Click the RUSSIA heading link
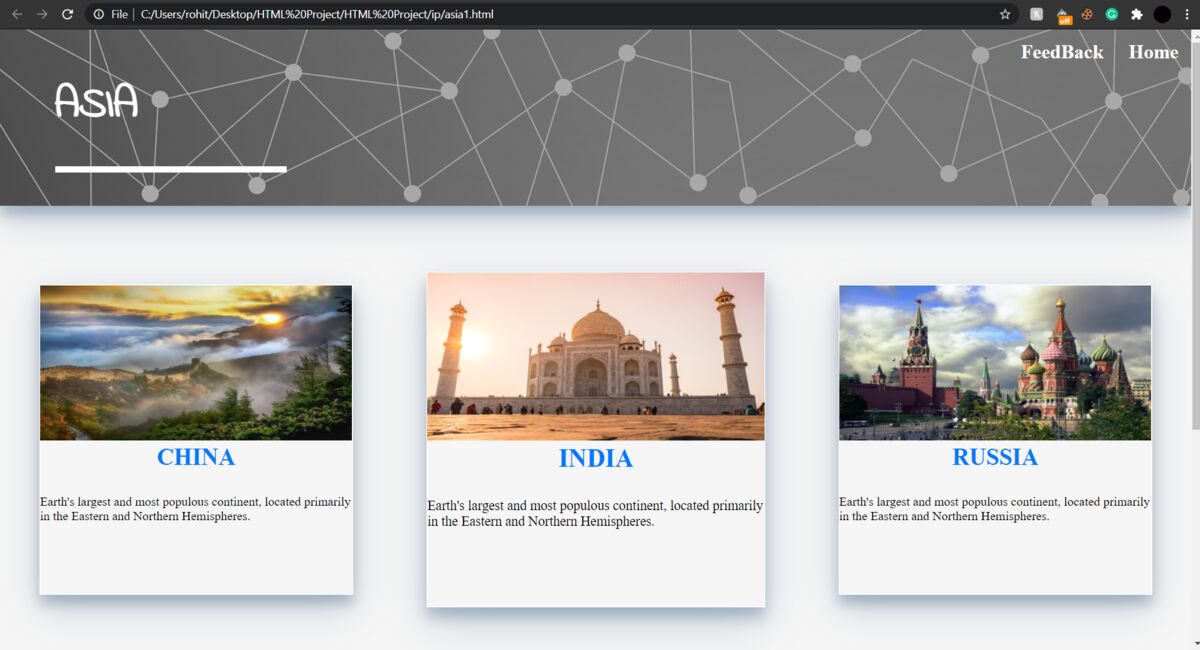1200x650 pixels. pyautogui.click(x=995, y=457)
